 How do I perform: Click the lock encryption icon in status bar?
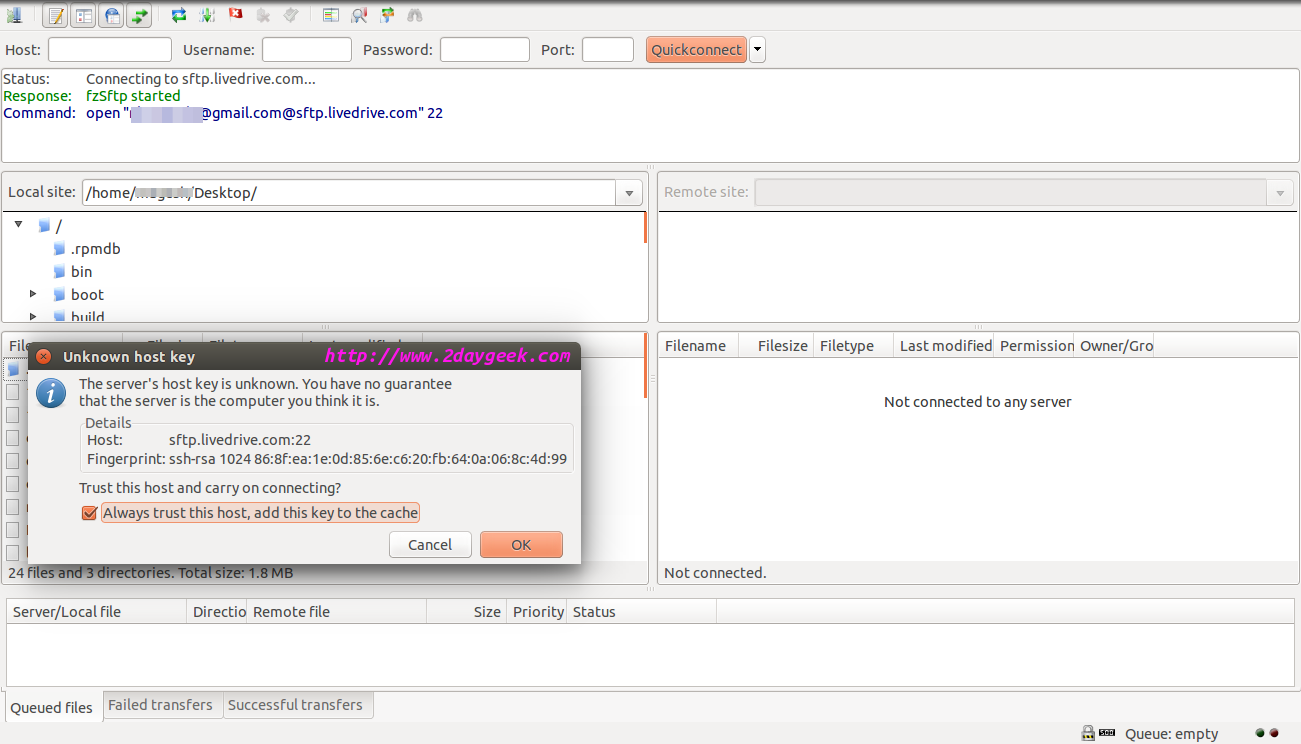1087,733
